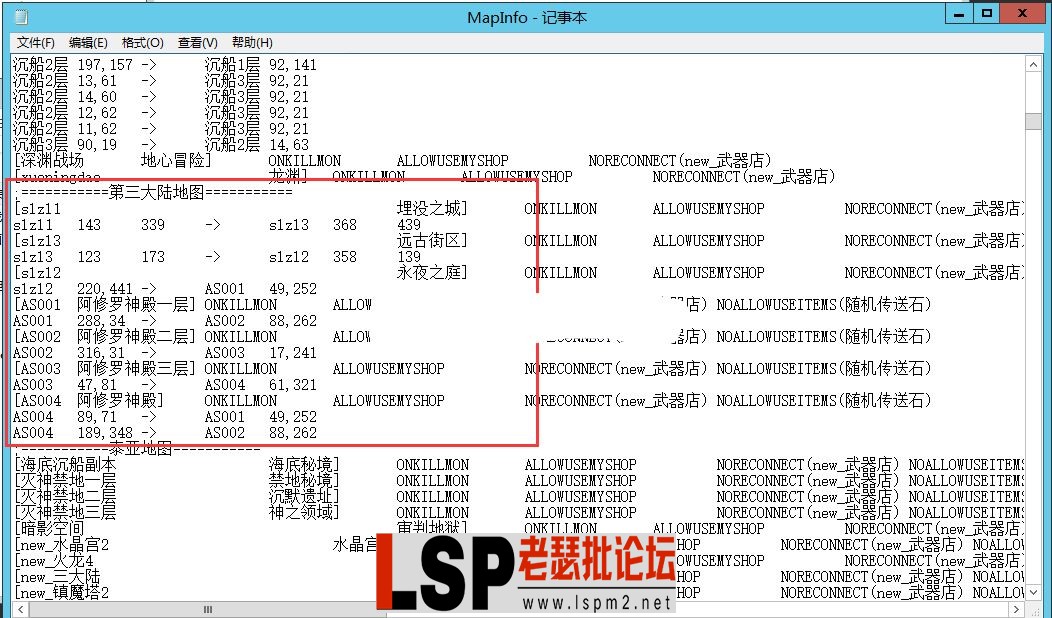
Task: Click the text "禁地秘境]"
Action: (x=304, y=481)
